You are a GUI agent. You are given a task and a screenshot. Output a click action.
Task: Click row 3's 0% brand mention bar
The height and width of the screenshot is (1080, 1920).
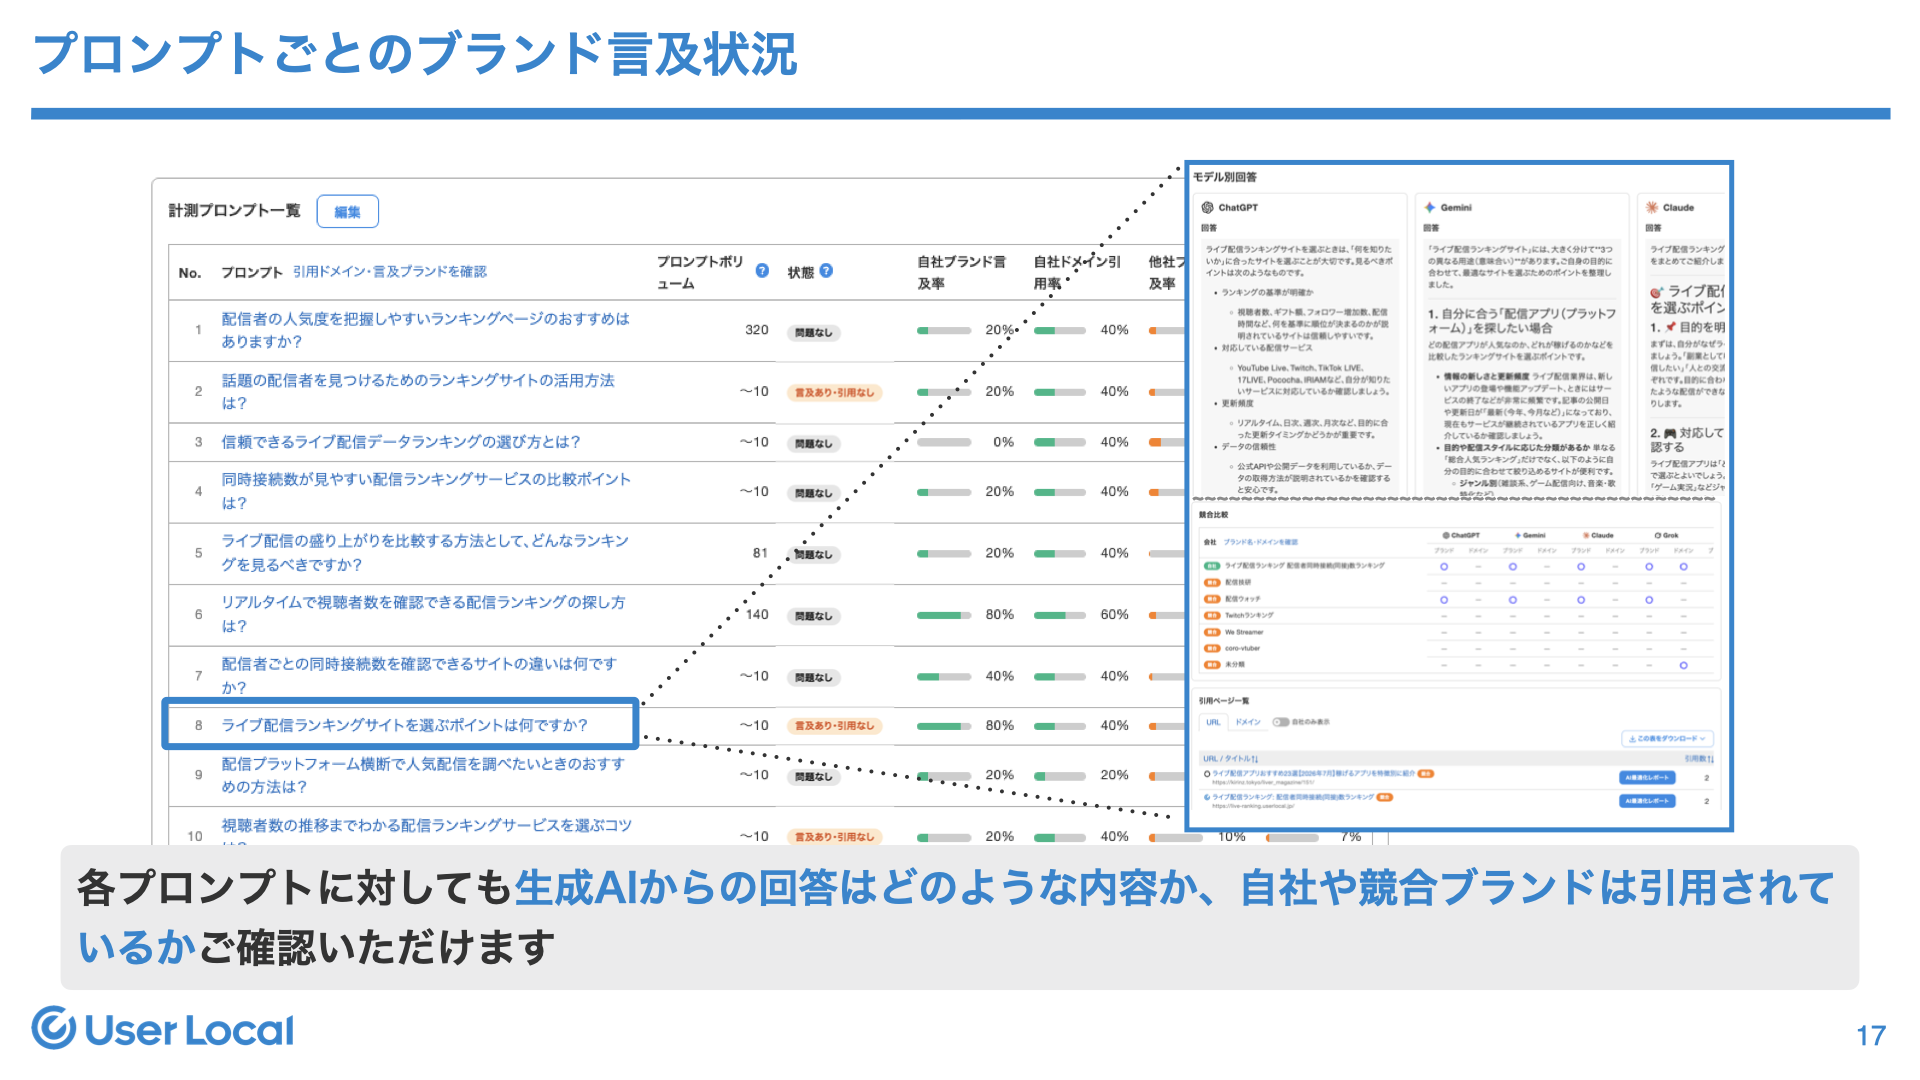944,442
